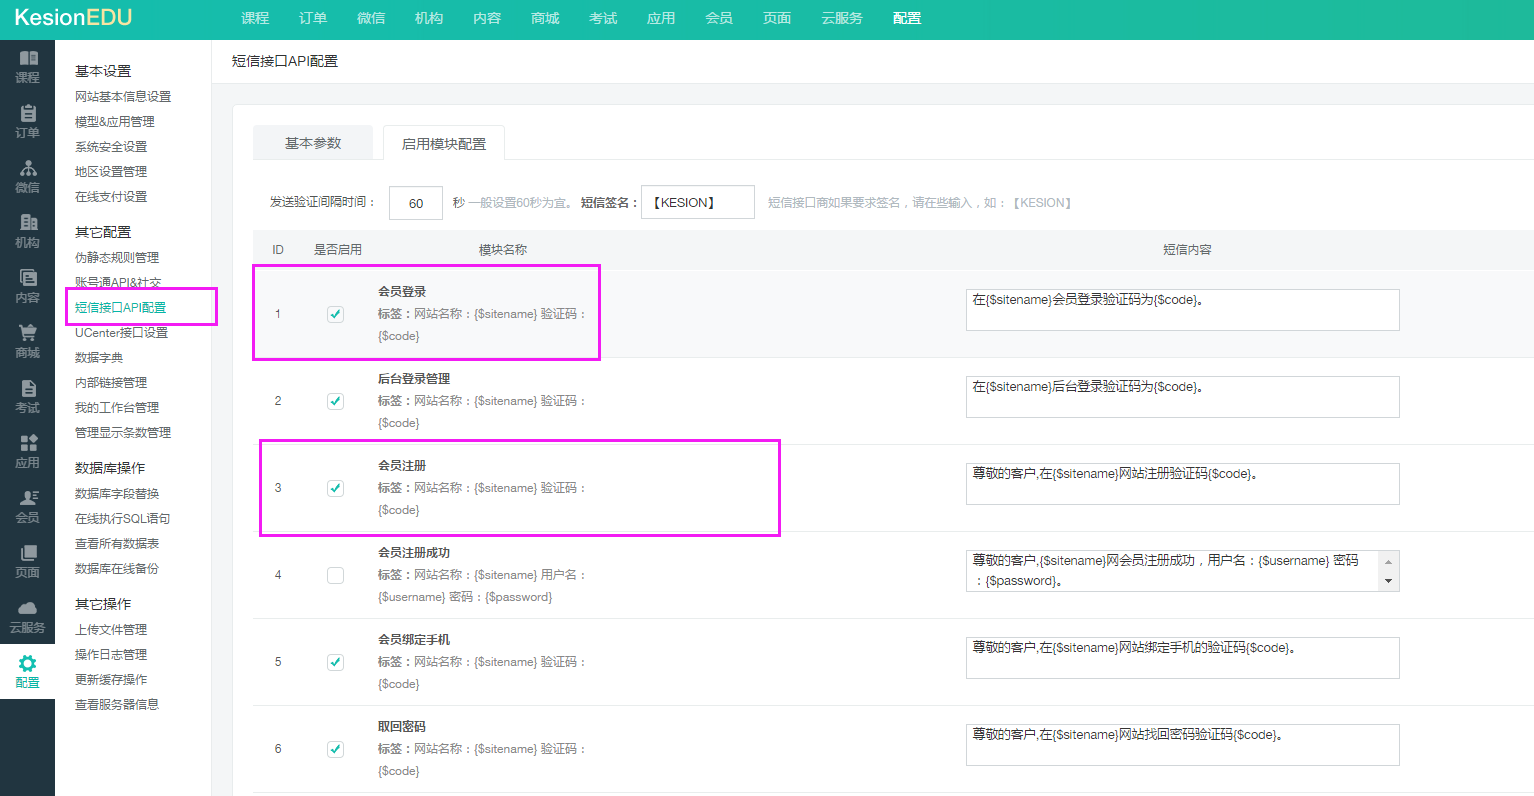
Task: Open the 微信 sidebar icon
Action: [x=28, y=169]
